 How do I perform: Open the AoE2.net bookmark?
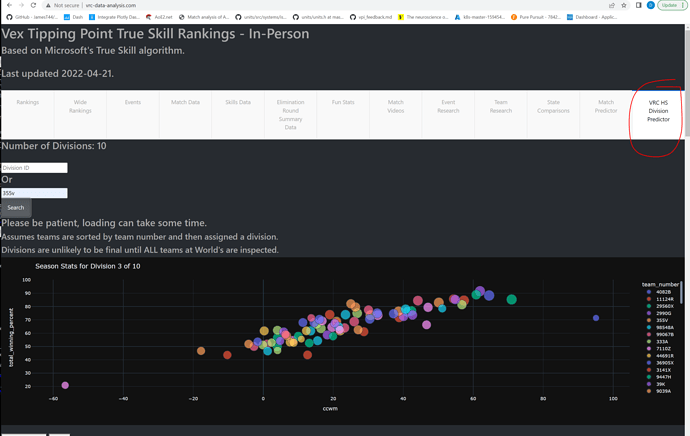point(159,17)
